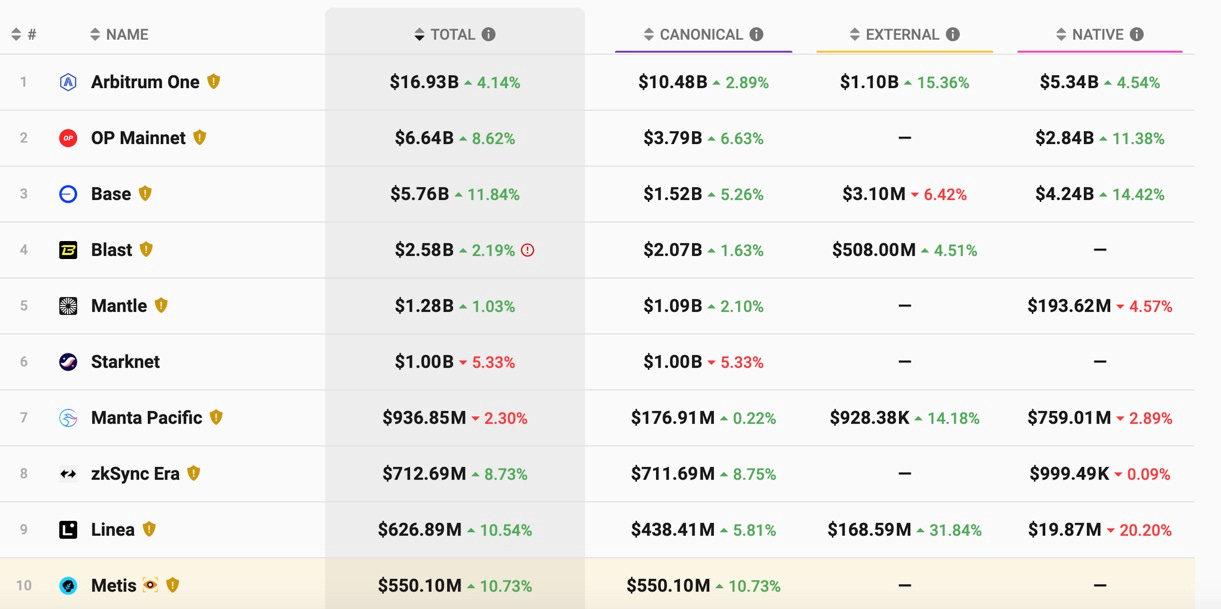Click OP Mainnet native value $2.84B
The image size is (1221, 609).
pos(1065,138)
